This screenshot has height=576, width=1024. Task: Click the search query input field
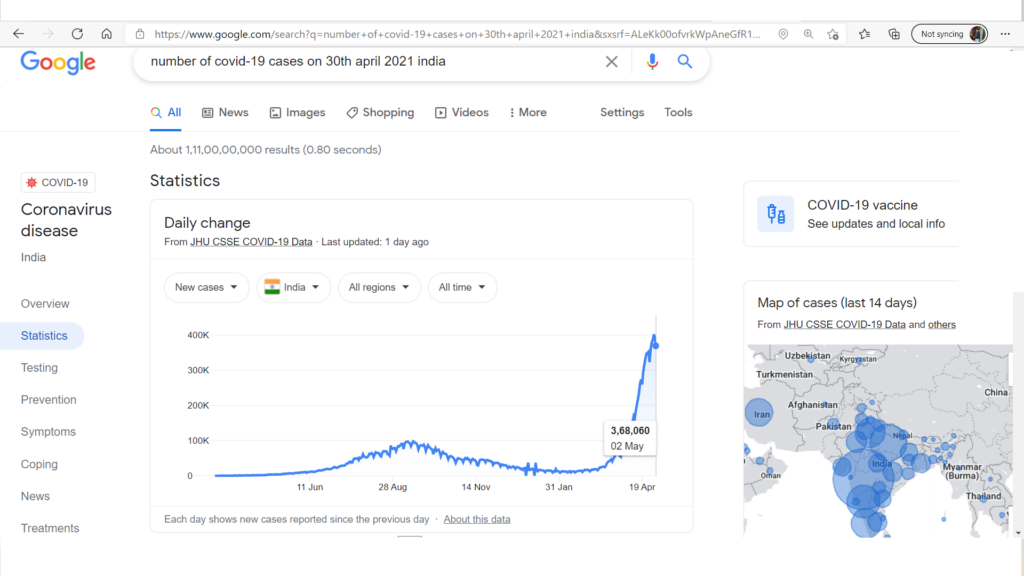coord(372,61)
